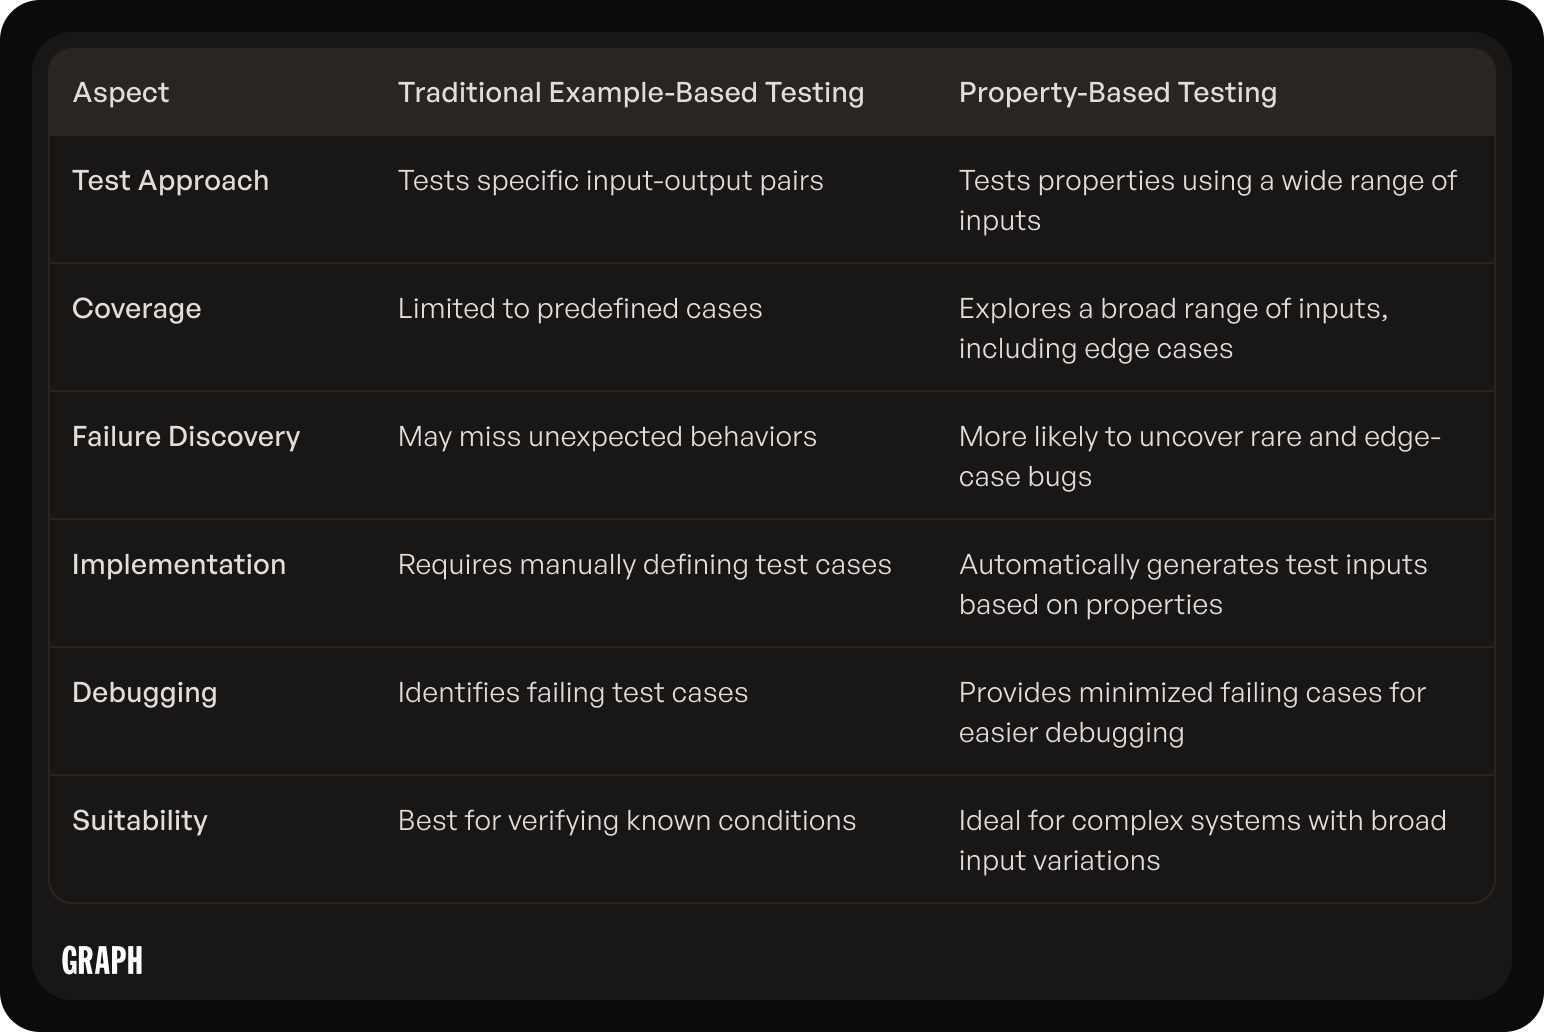Select 'May miss unexpected behaviors' text
Image resolution: width=1544 pixels, height=1032 pixels.
click(607, 436)
